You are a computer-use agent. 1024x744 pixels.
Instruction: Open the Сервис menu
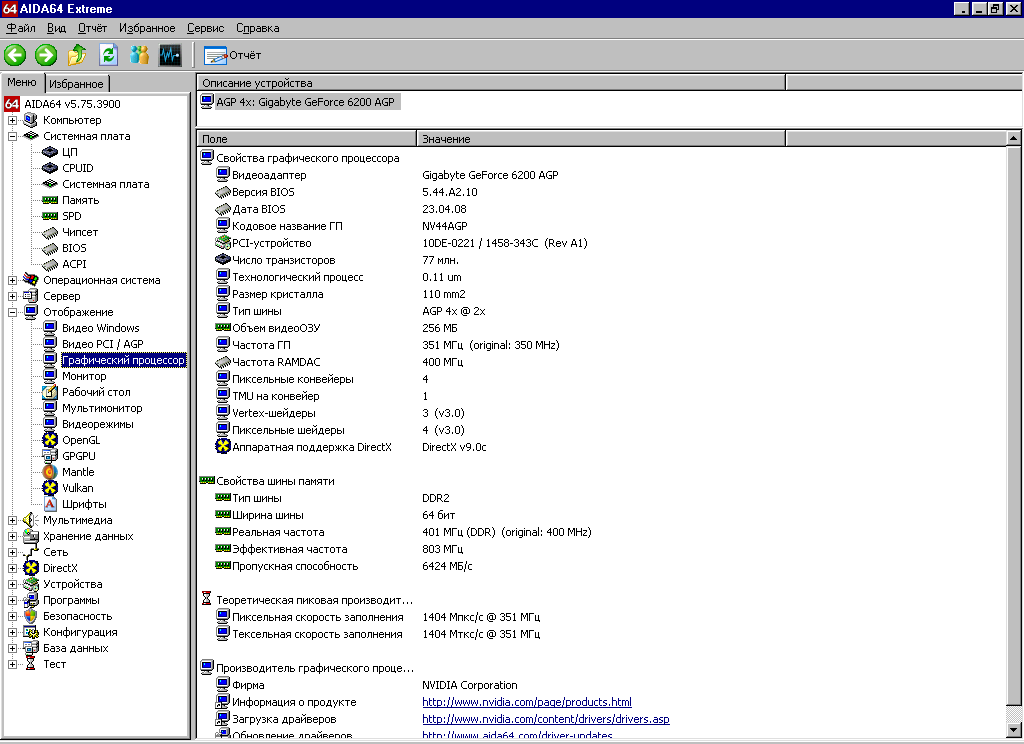[x=205, y=28]
